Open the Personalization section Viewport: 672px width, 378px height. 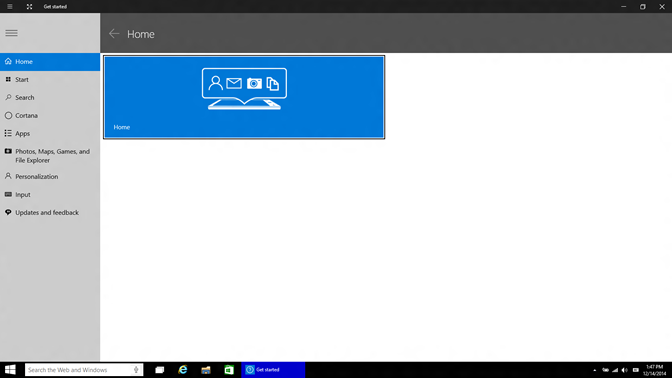tap(50, 177)
